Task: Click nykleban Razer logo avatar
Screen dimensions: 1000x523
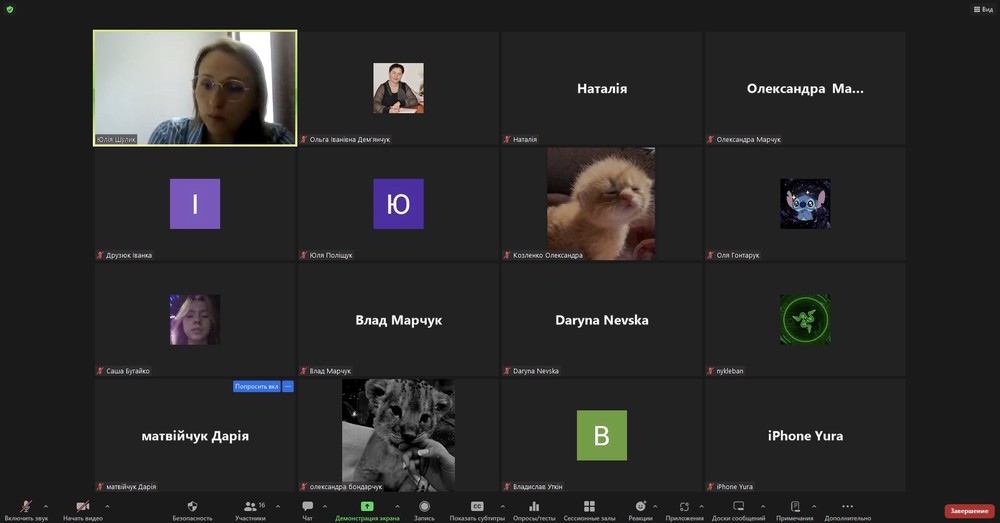Action: click(805, 320)
